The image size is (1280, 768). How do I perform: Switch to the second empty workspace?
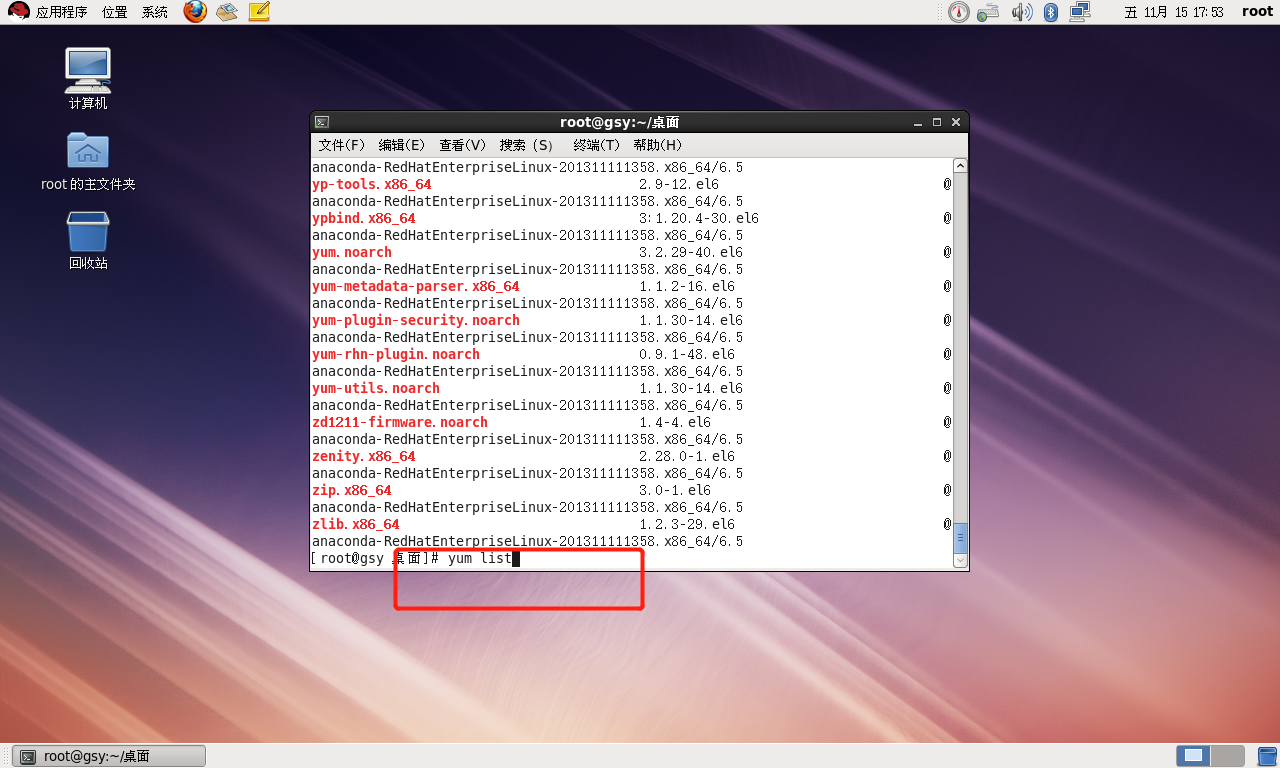tap(1227, 756)
